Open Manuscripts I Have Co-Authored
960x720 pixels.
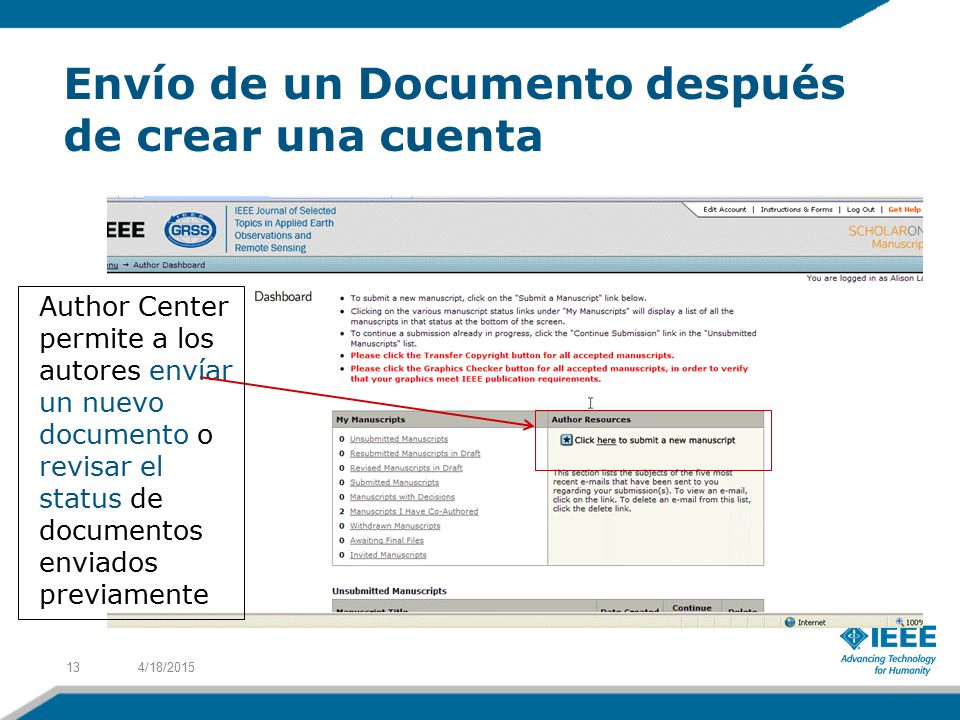tap(414, 511)
